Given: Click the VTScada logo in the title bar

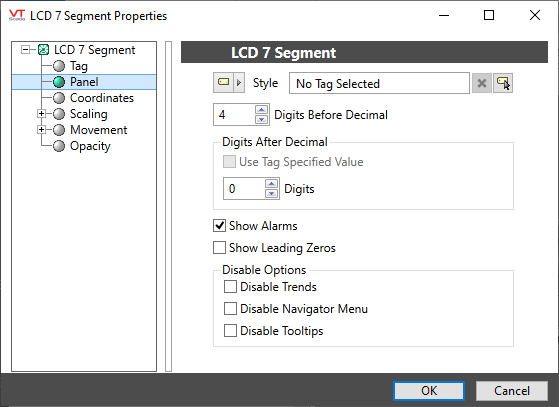Looking at the screenshot, I should (x=17, y=15).
